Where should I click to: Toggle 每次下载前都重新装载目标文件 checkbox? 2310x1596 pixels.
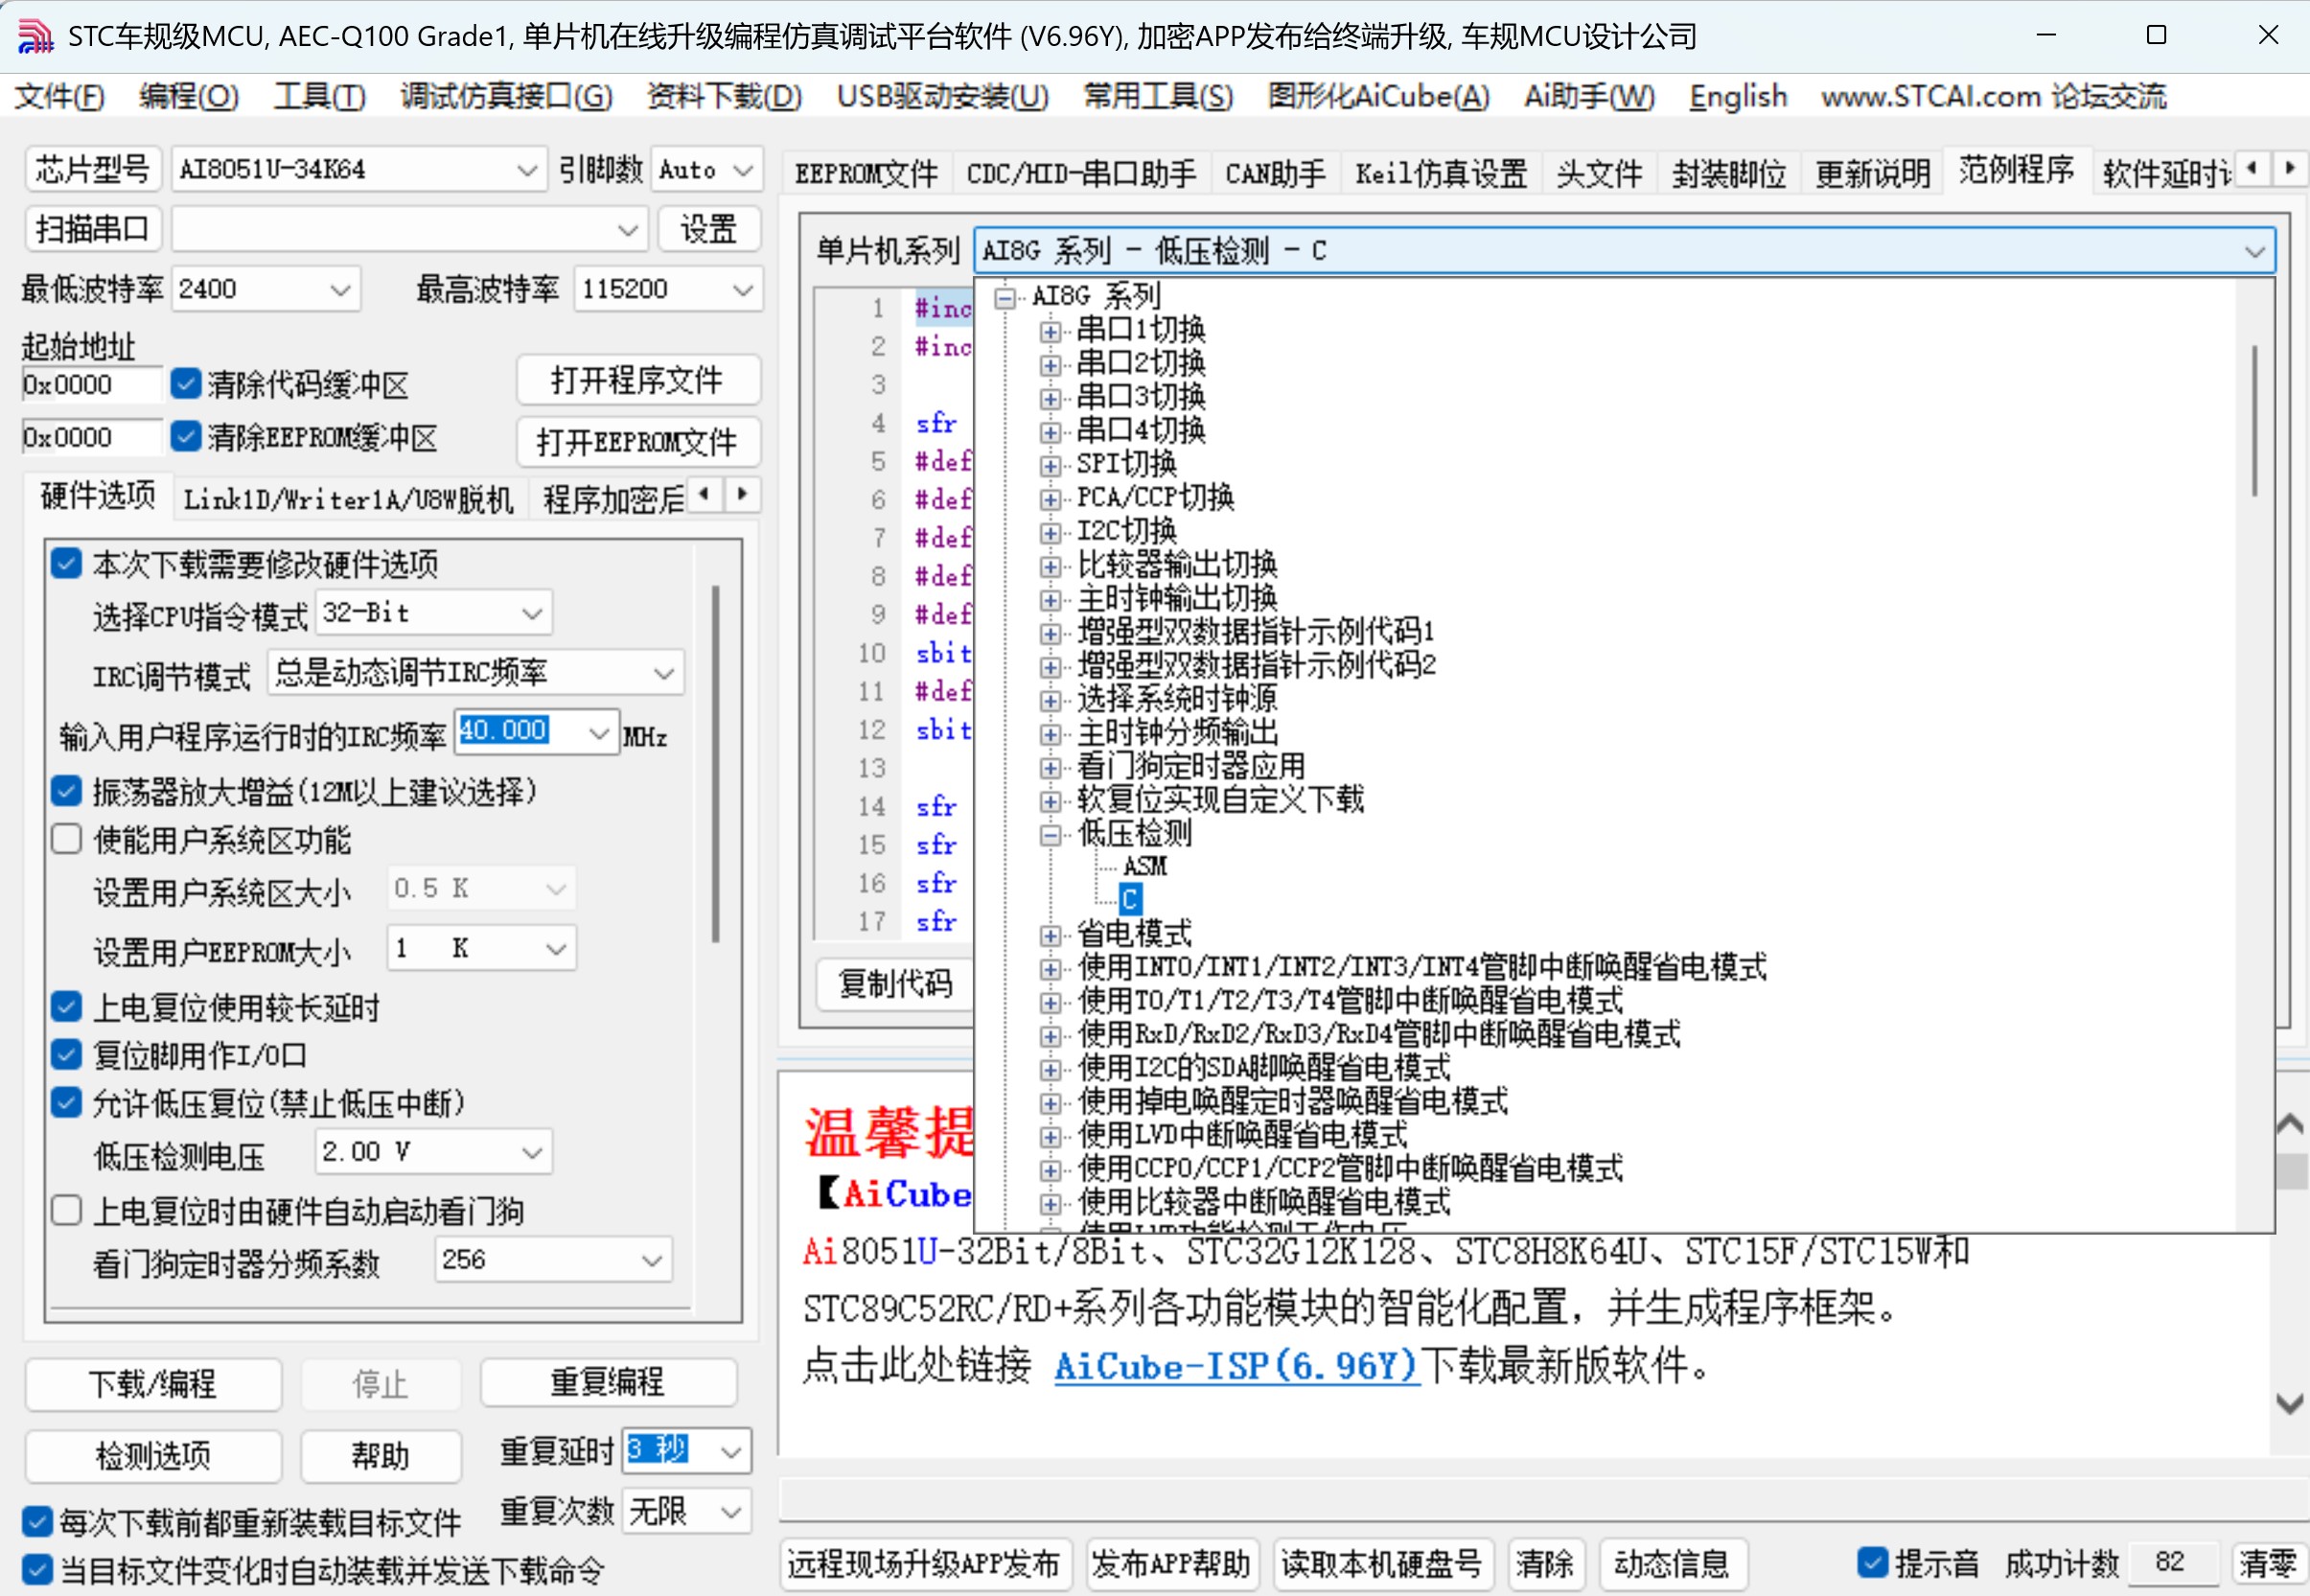(x=37, y=1522)
